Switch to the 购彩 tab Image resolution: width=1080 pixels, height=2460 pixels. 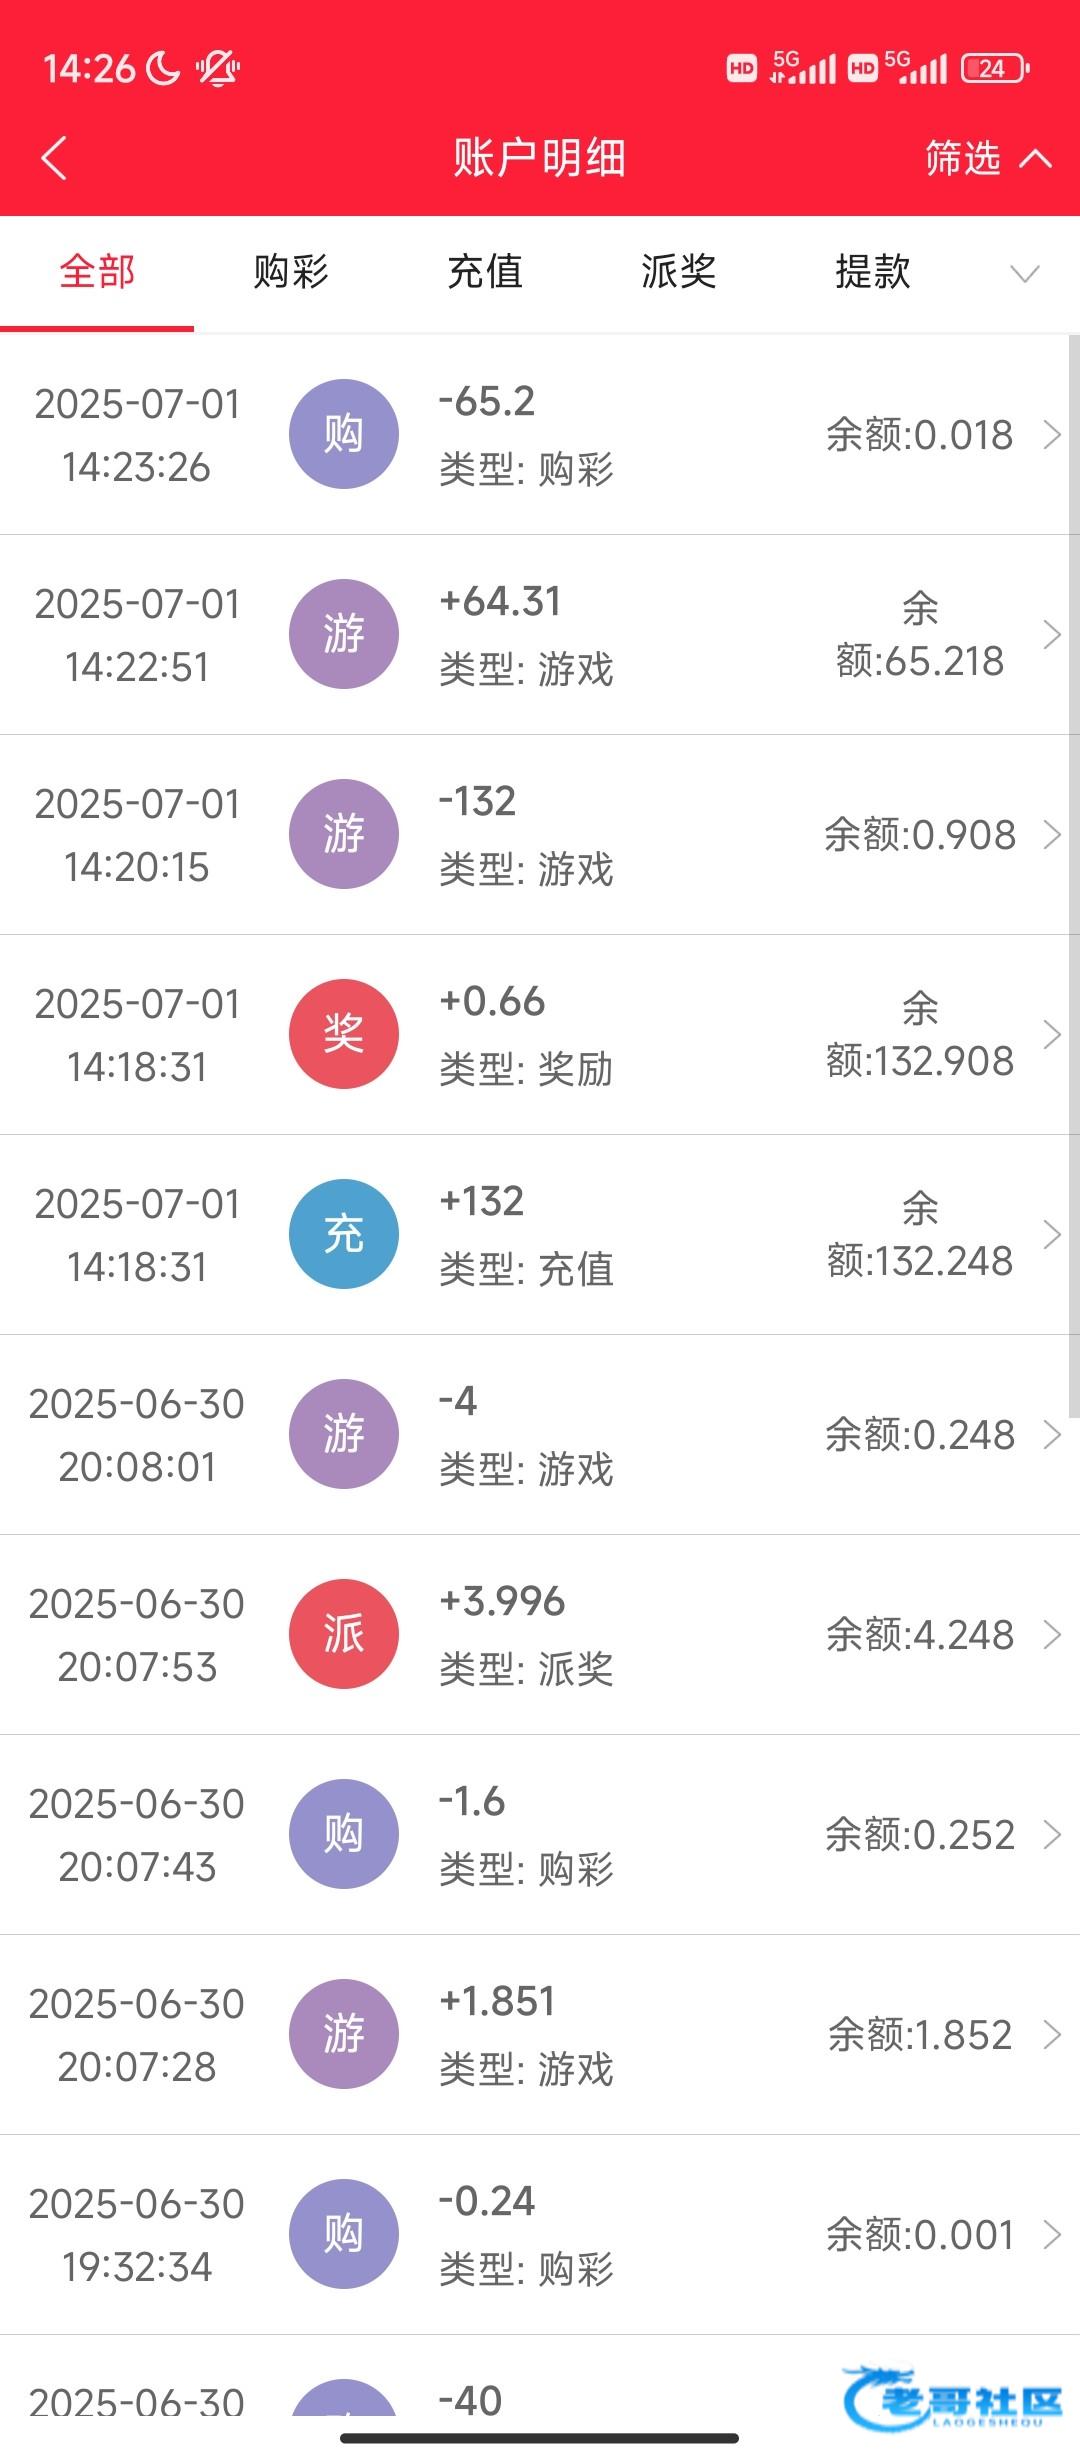coord(290,272)
